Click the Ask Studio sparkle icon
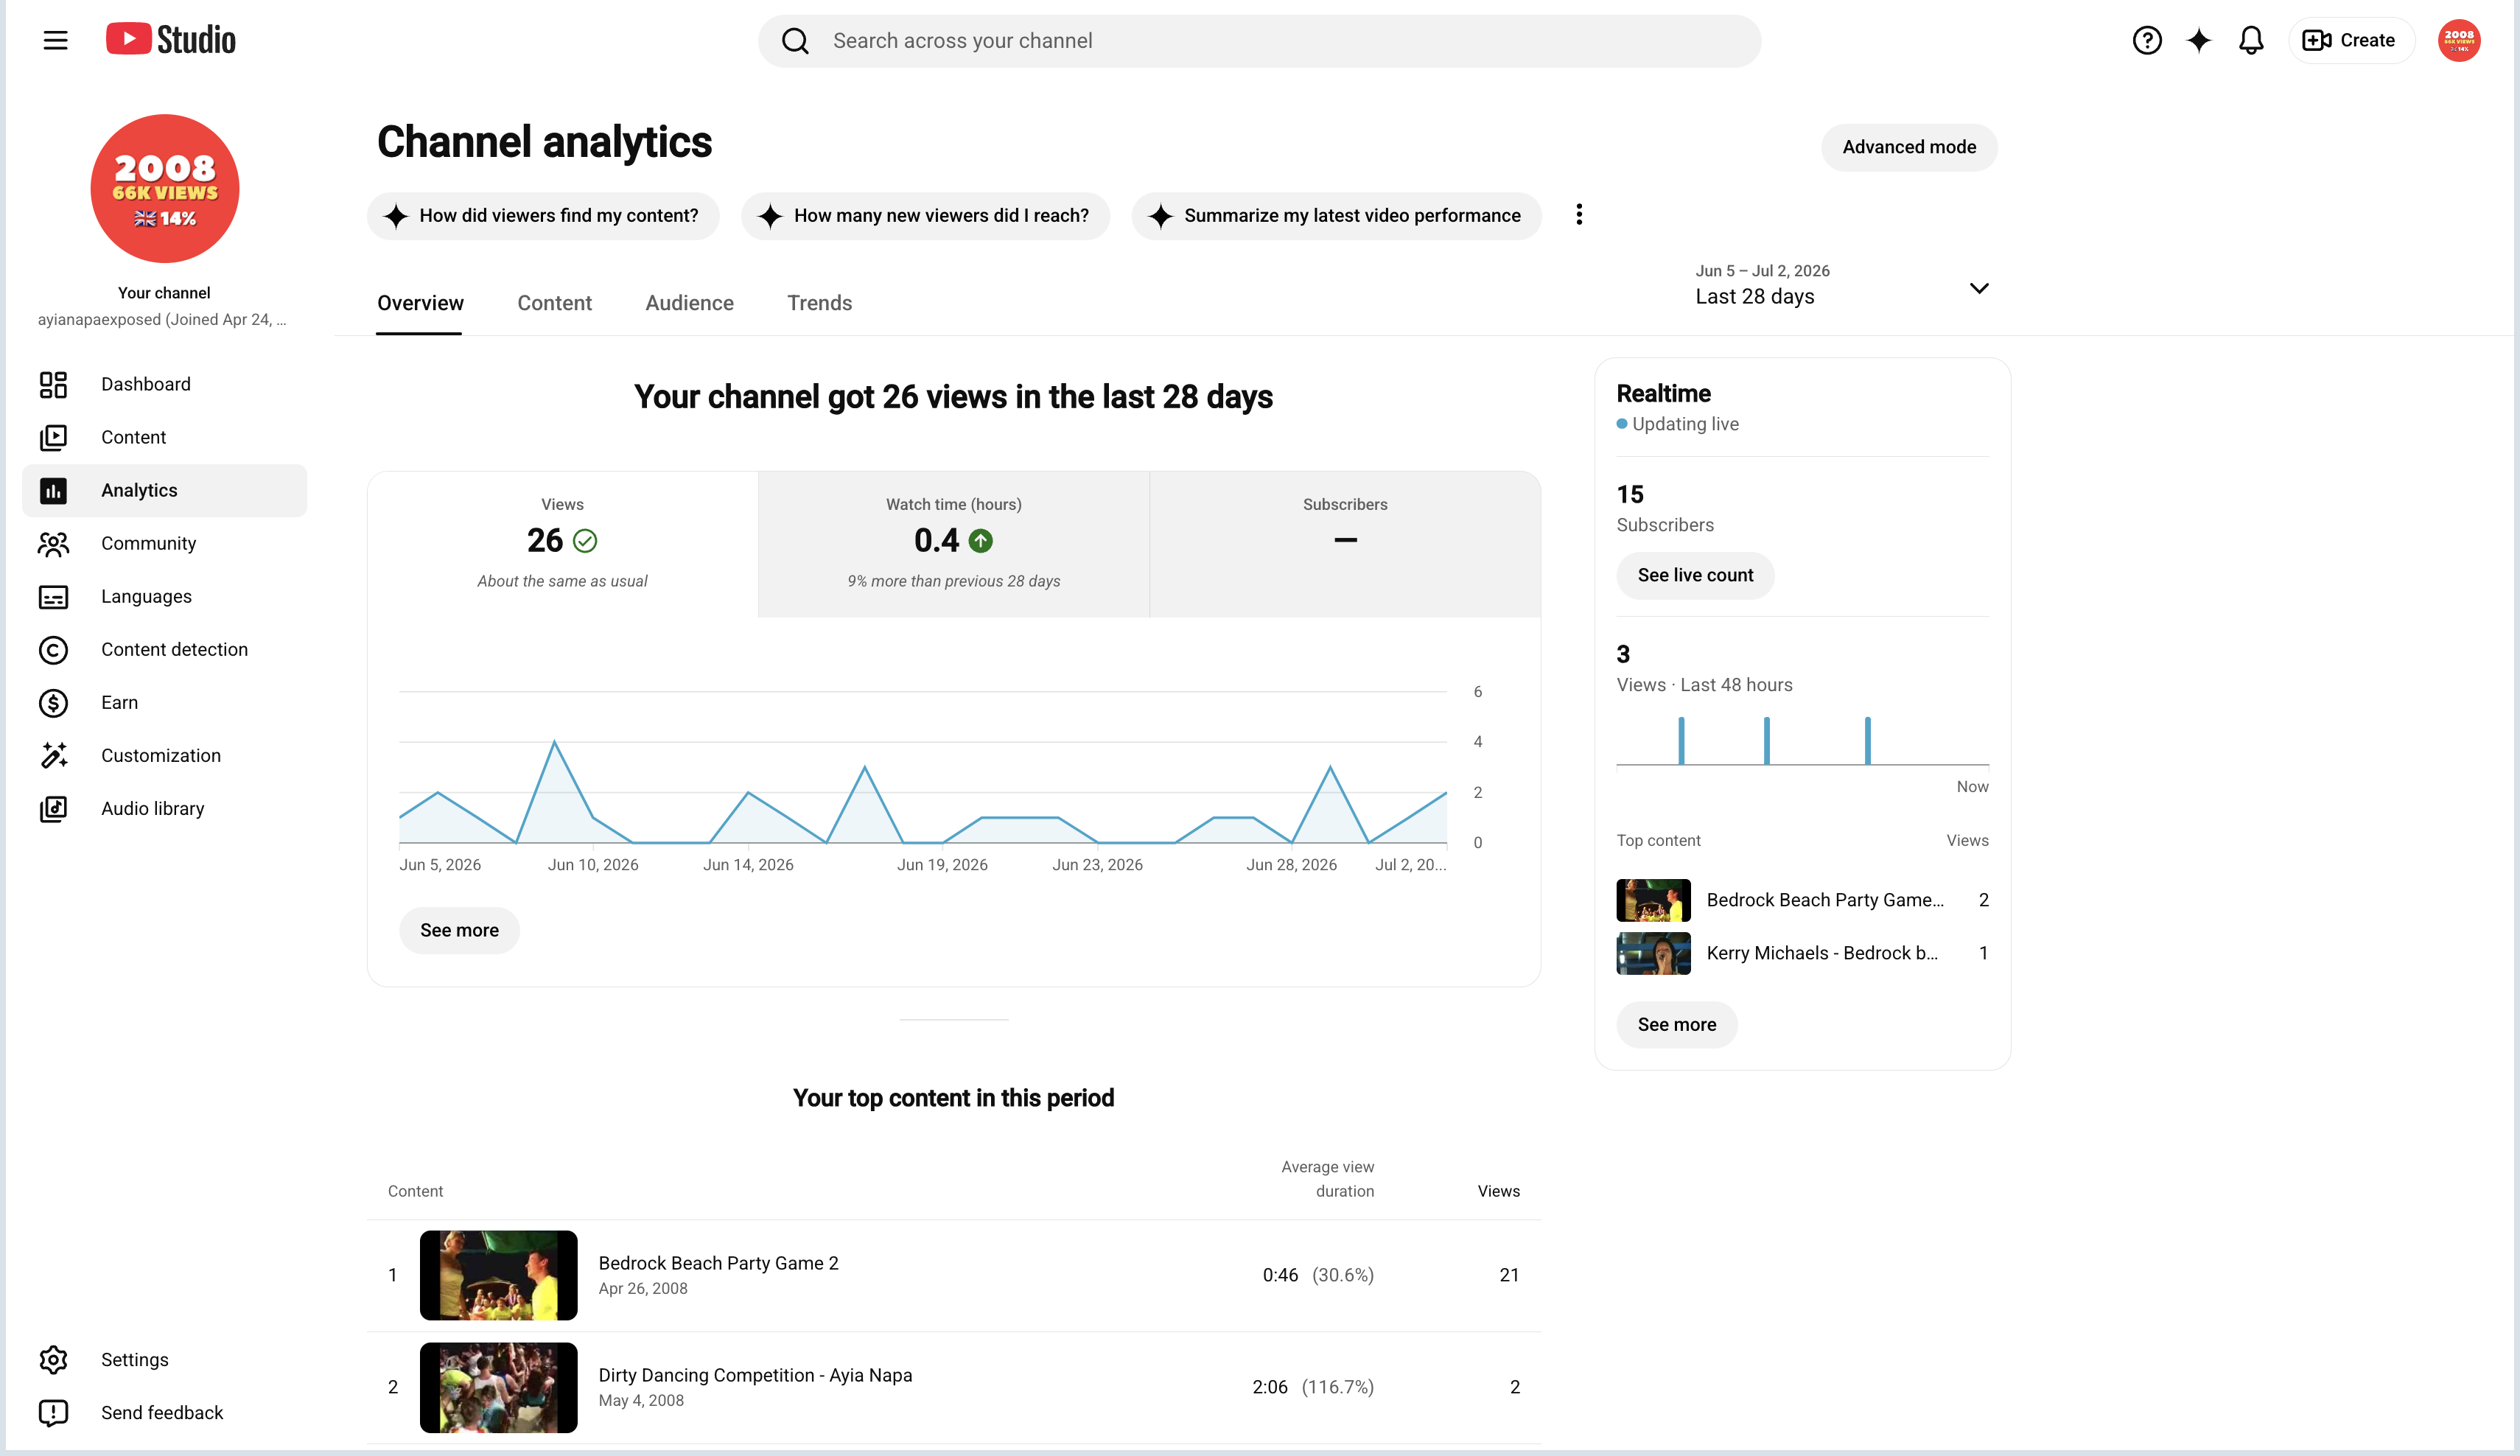 (2198, 41)
